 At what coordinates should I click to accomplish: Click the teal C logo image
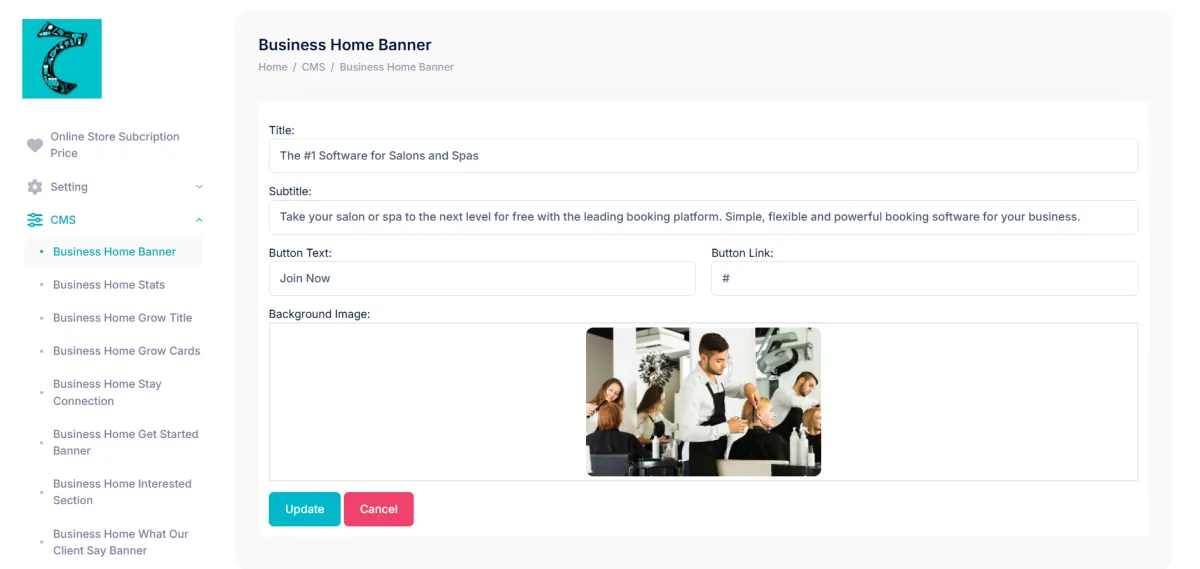click(x=62, y=59)
